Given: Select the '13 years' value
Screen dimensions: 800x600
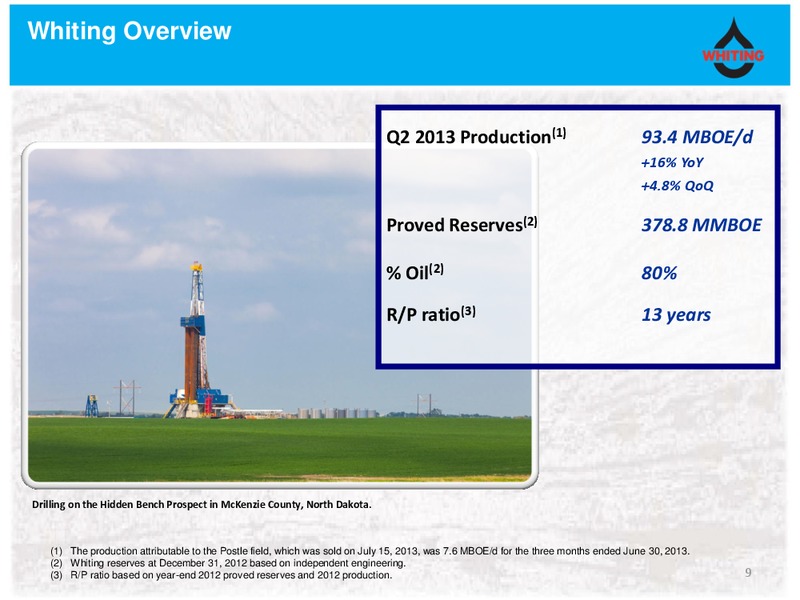Looking at the screenshot, I should [x=676, y=315].
